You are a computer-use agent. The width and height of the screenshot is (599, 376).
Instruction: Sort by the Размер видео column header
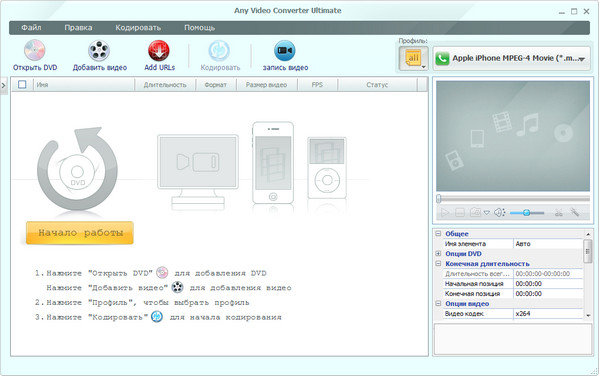click(x=267, y=85)
